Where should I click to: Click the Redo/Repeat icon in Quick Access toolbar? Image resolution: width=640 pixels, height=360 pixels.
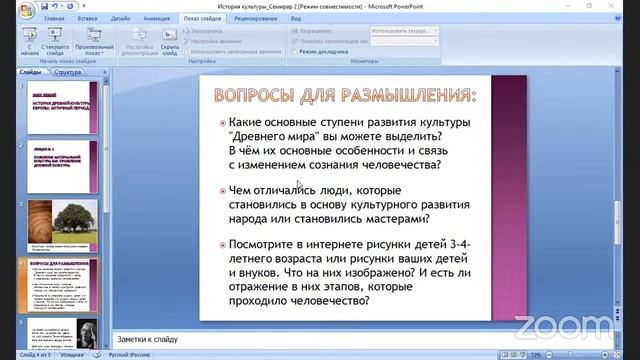(x=70, y=6)
